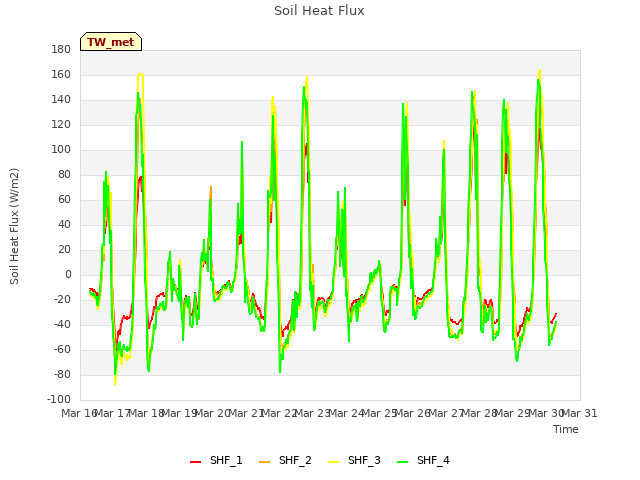The height and width of the screenshot is (480, 640).
Task: Toggle SHF_3 series in legend
Action: coord(354,460)
